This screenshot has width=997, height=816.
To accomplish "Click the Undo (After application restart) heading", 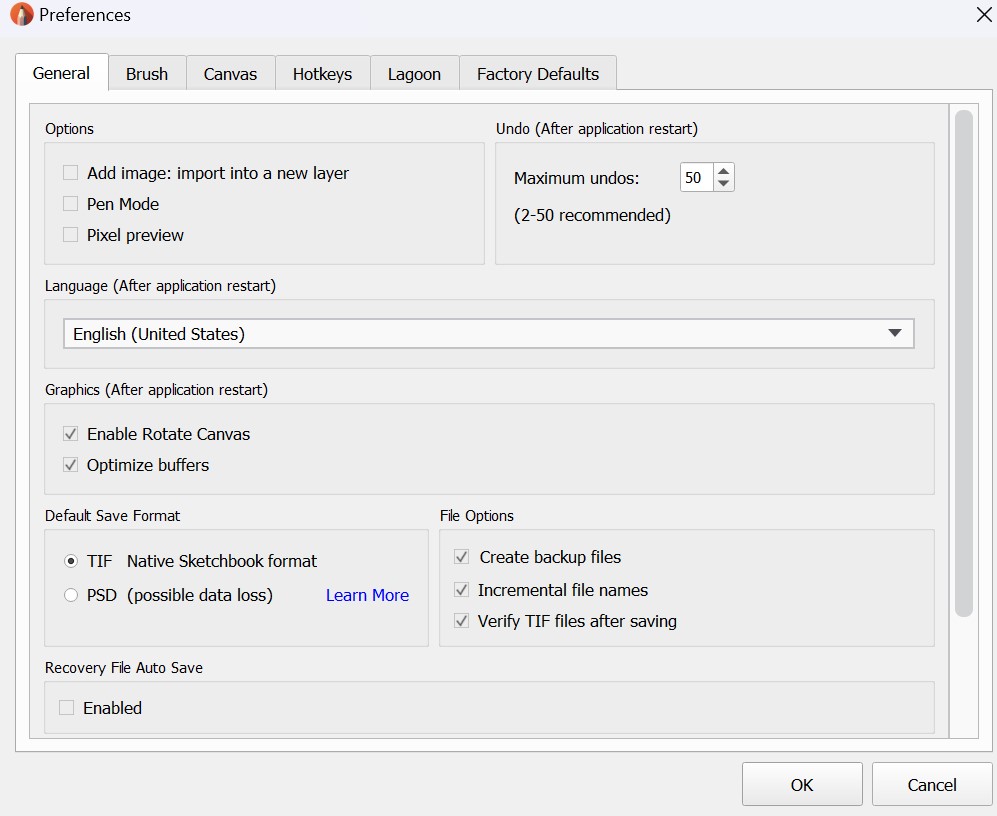I will pos(597,129).
